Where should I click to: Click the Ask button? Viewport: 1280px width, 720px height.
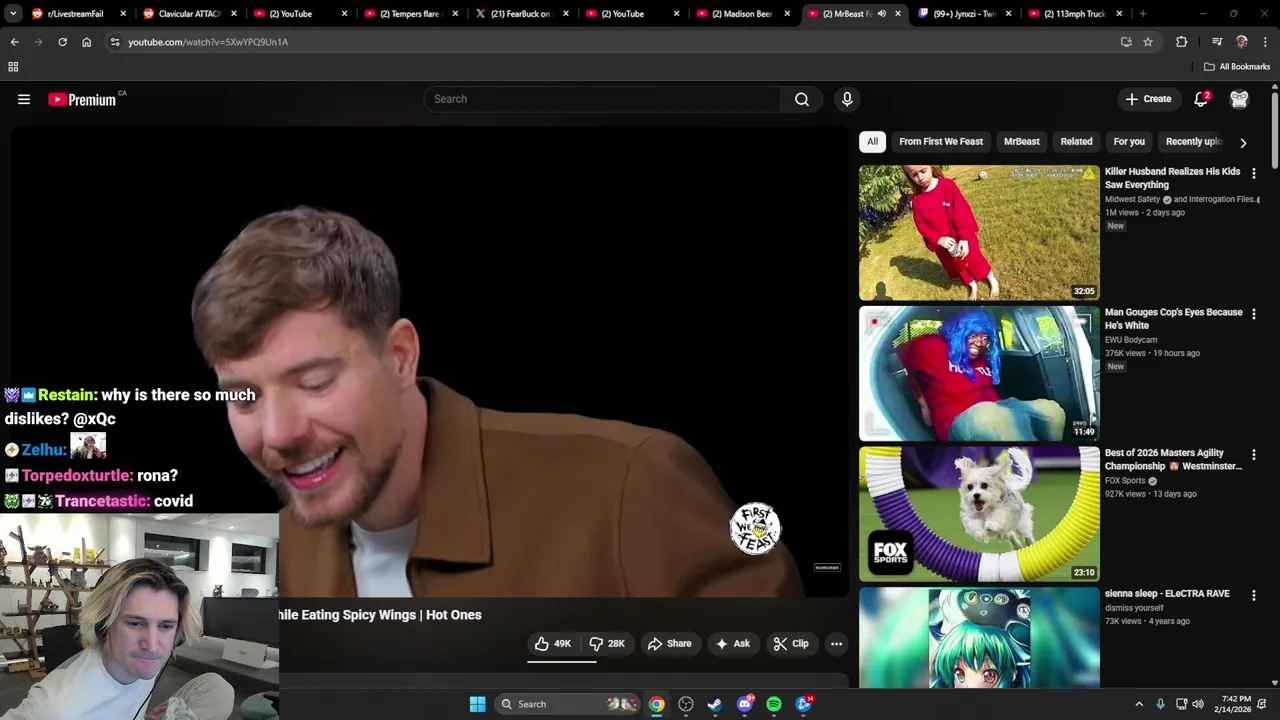tap(732, 644)
